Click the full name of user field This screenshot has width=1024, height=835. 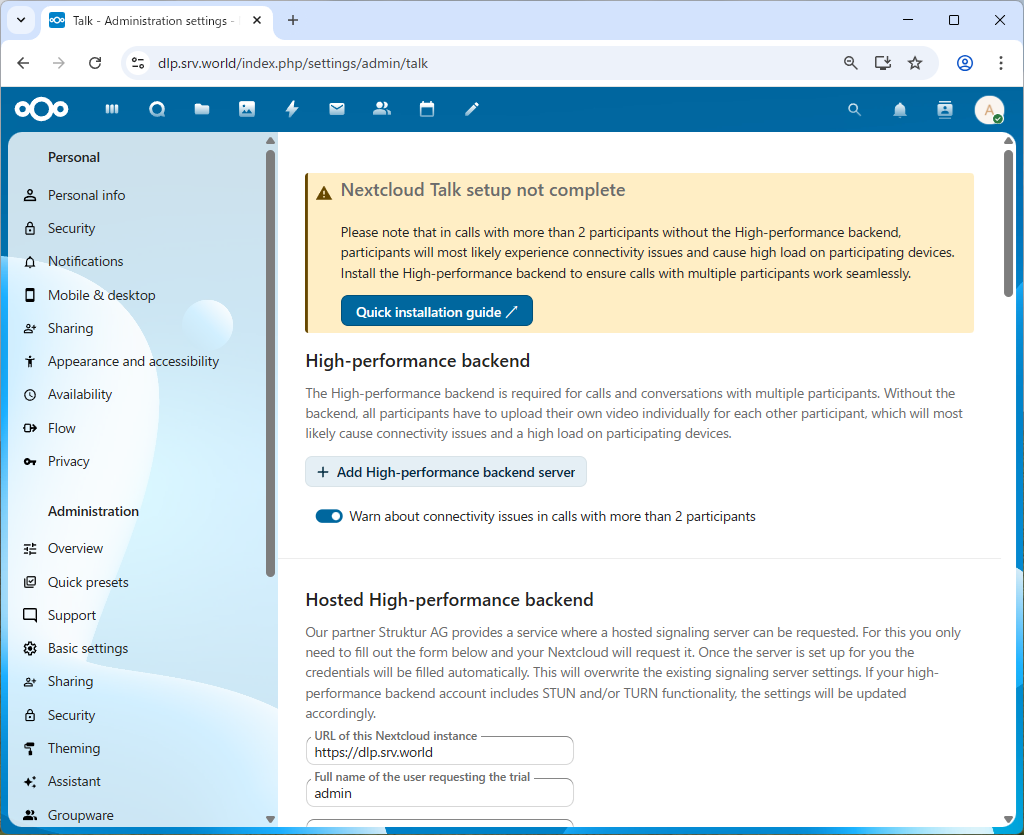pyautogui.click(x=440, y=793)
